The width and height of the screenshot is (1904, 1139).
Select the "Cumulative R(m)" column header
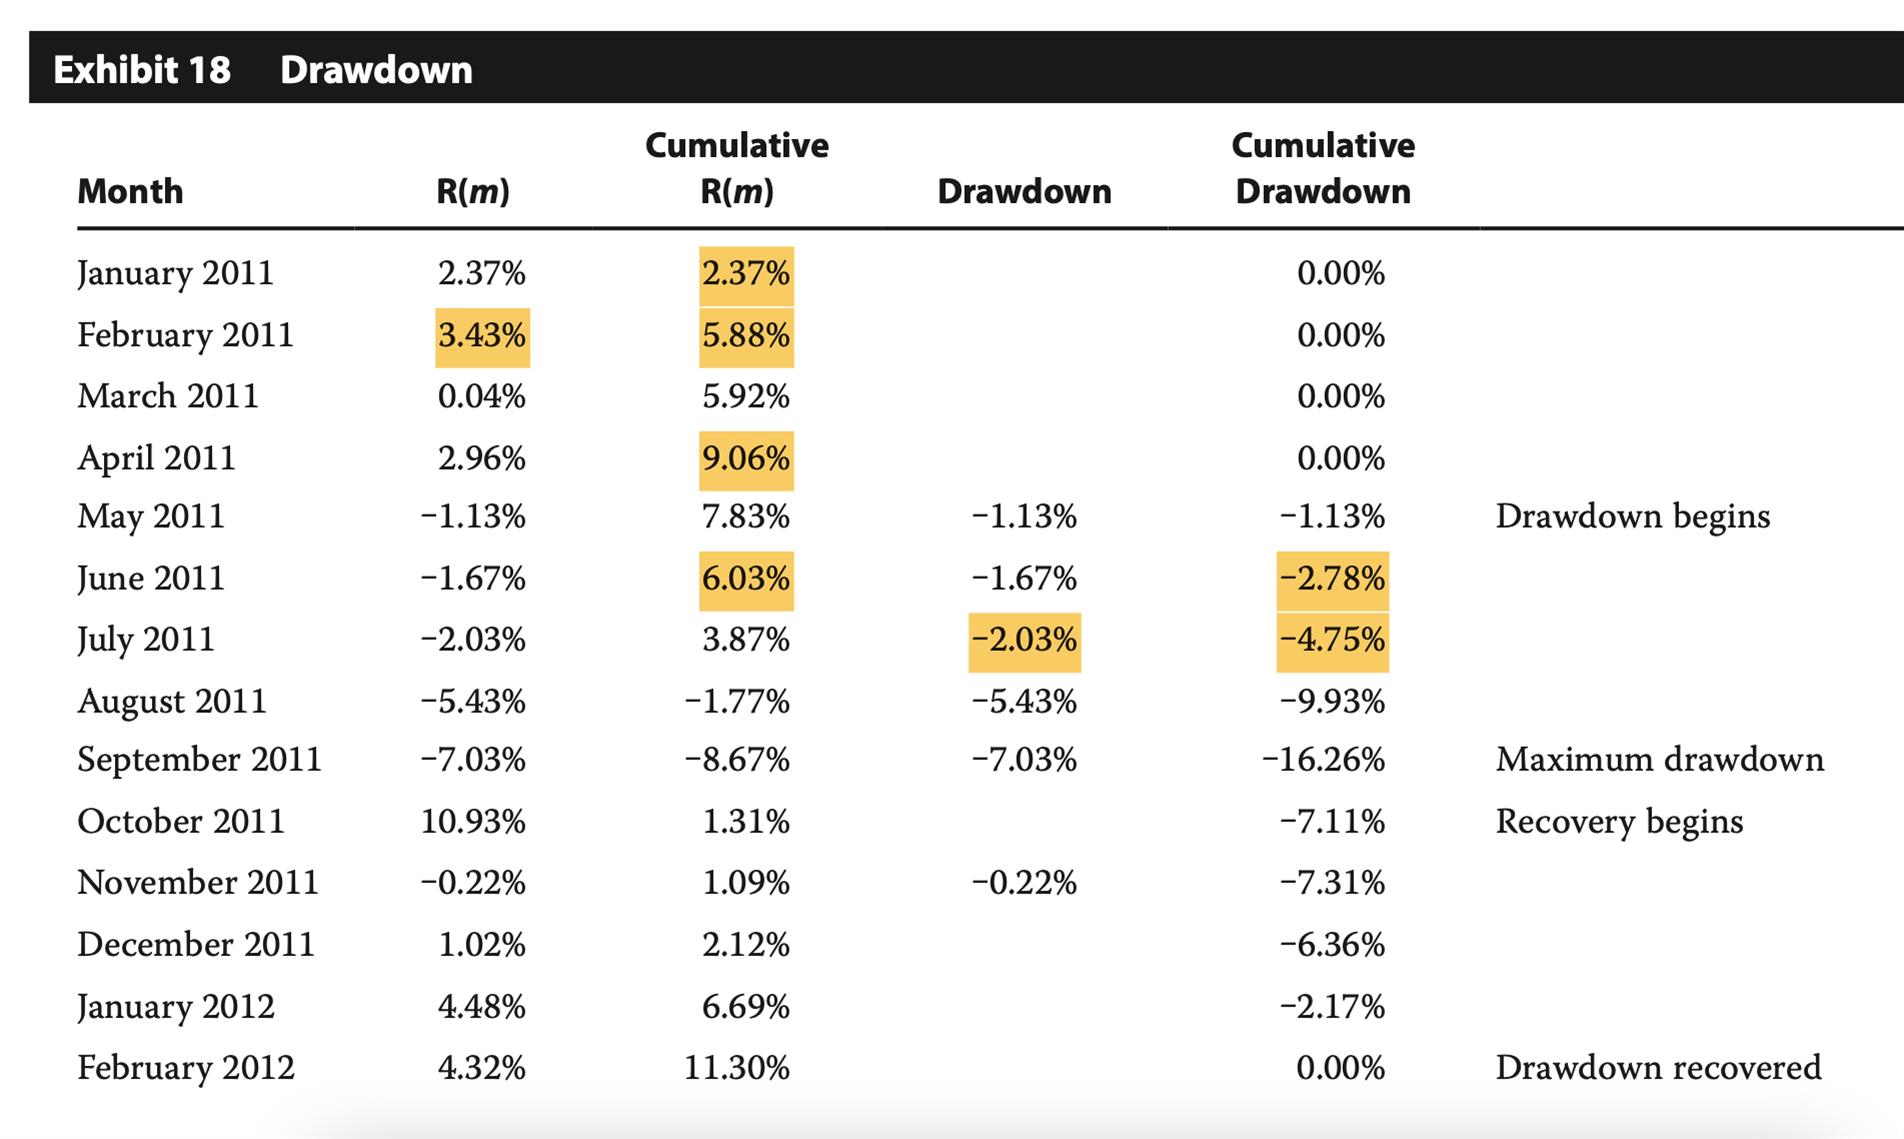point(737,168)
